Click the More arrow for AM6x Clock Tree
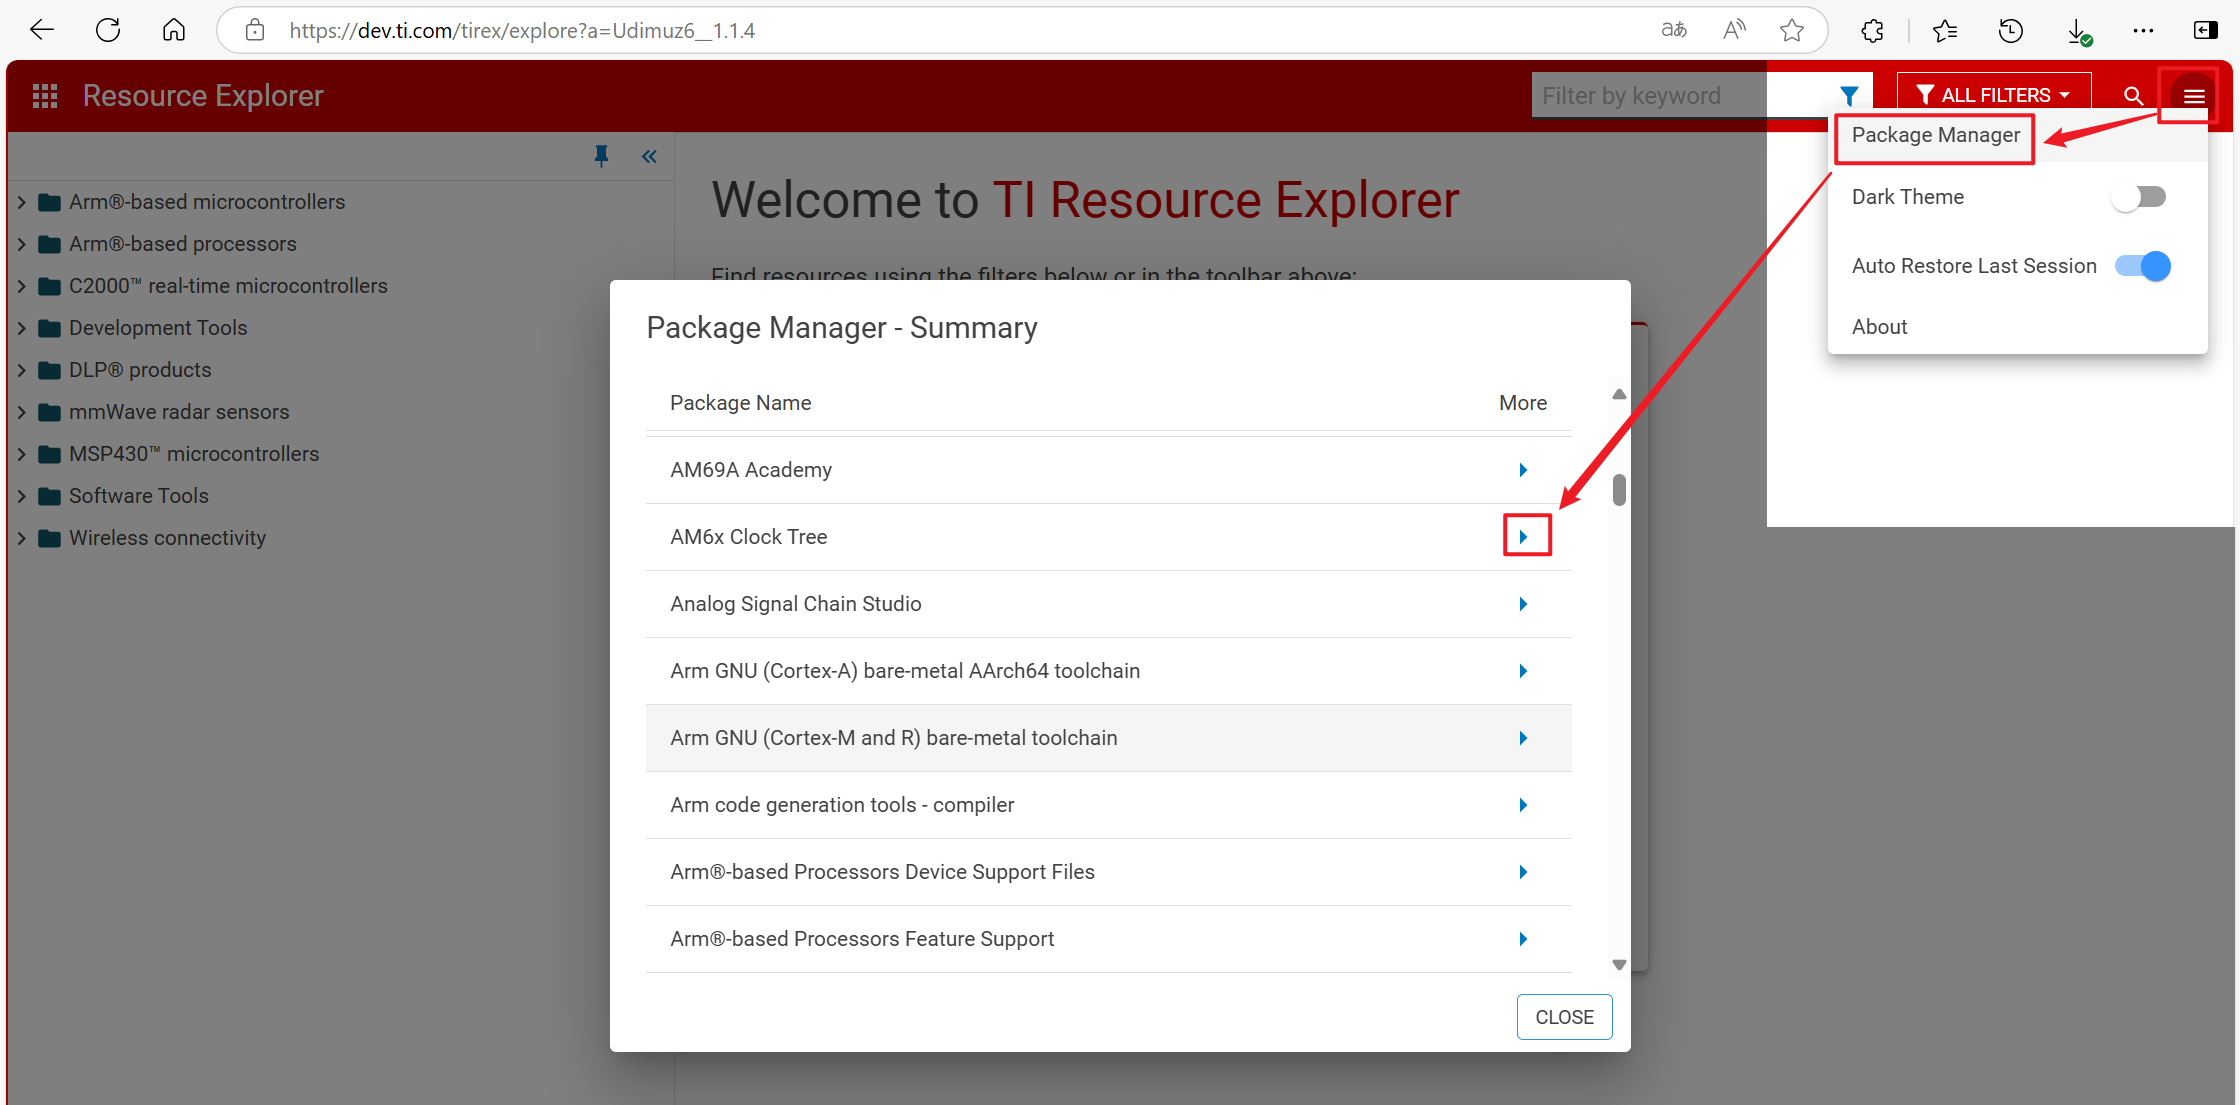Image resolution: width=2240 pixels, height=1105 pixels. [1523, 537]
